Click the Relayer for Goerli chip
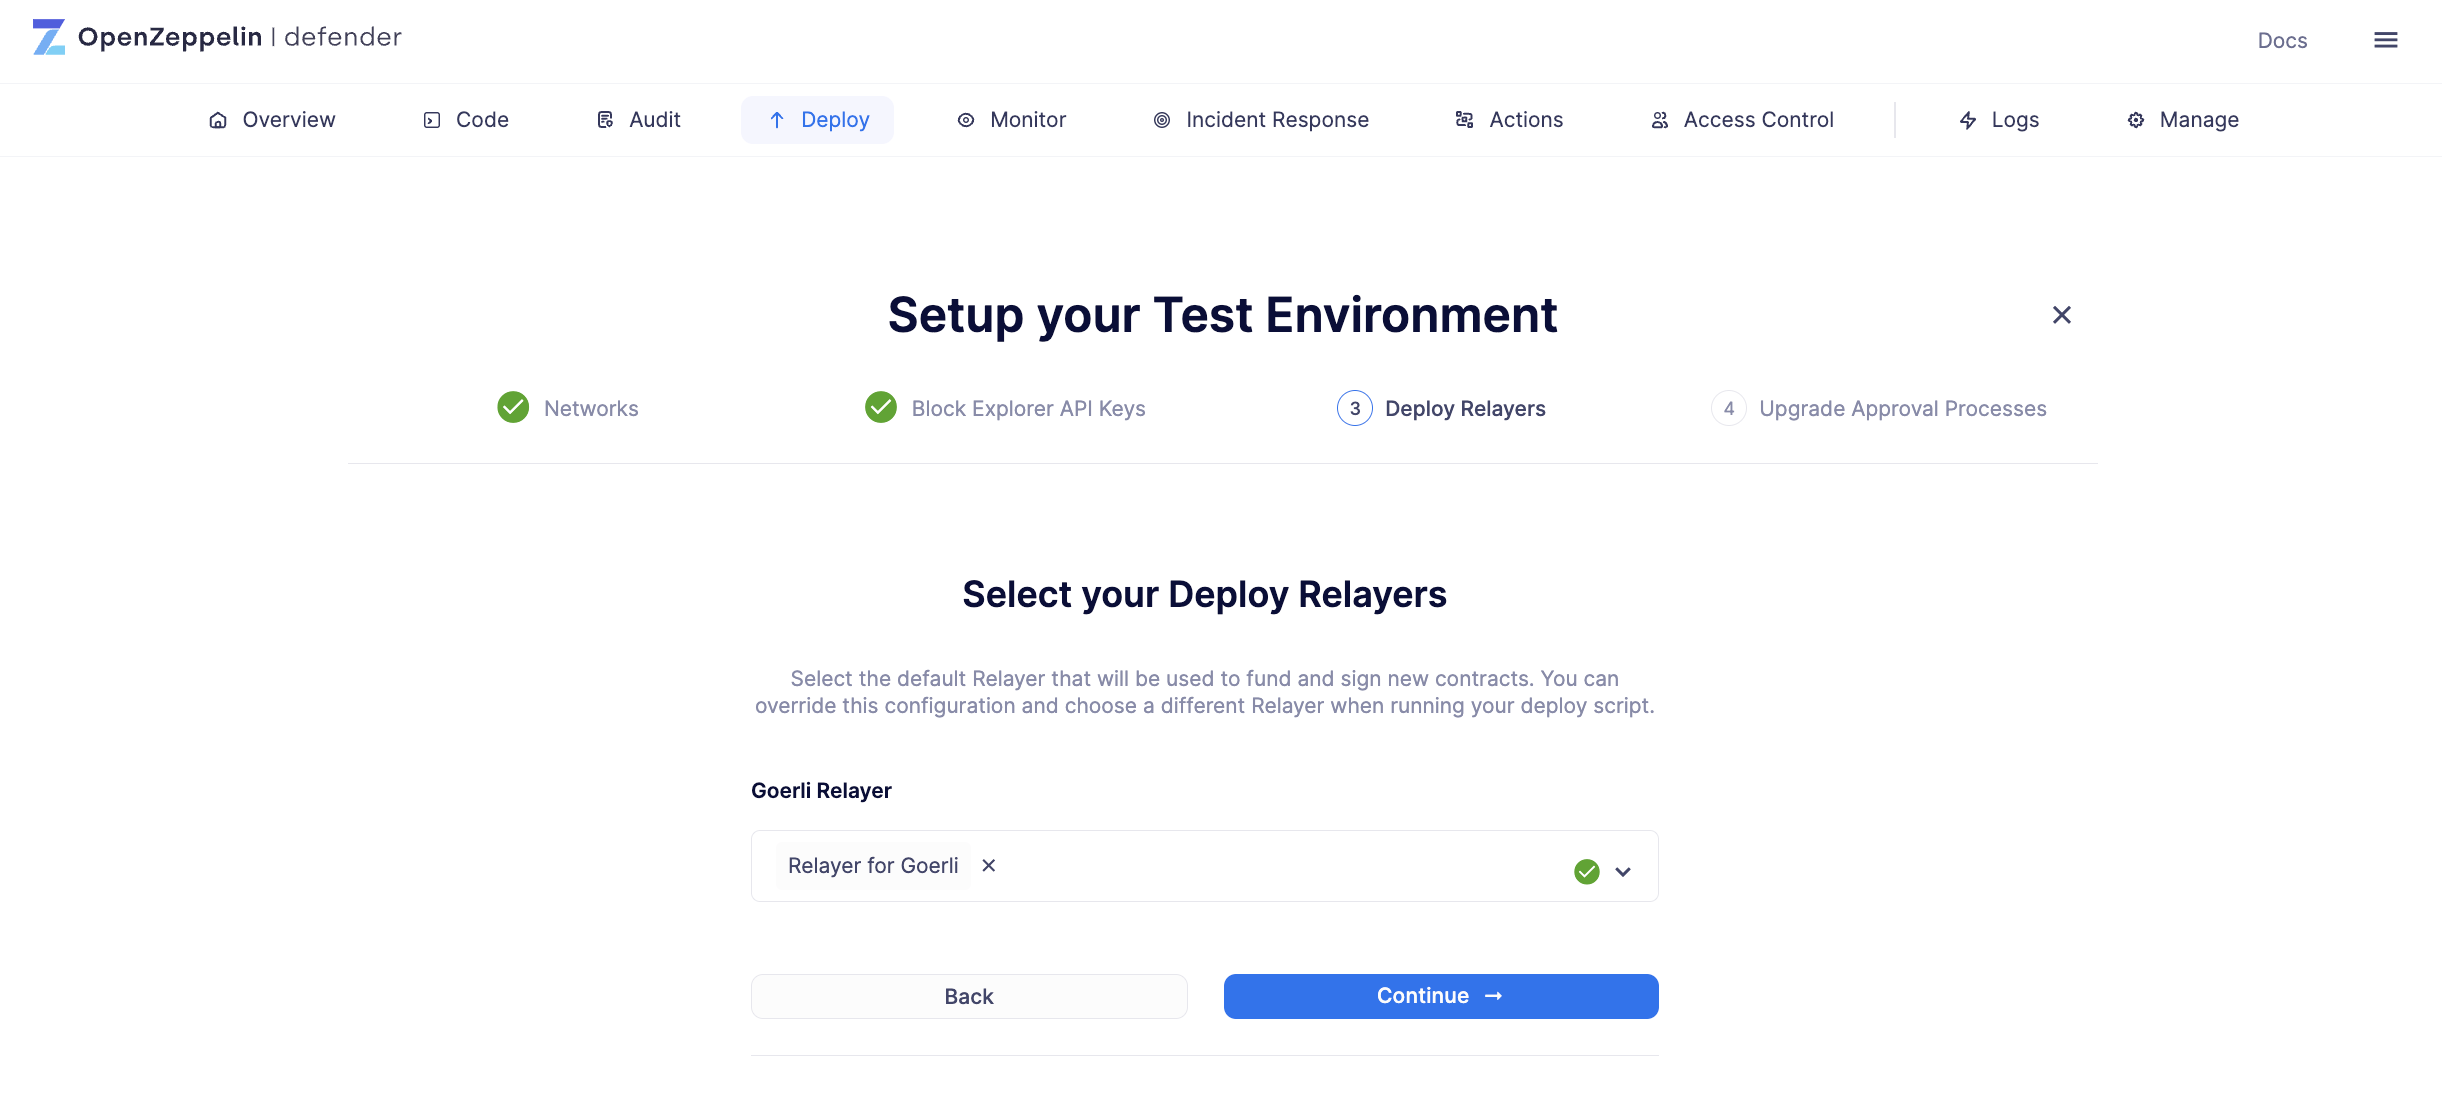The width and height of the screenshot is (2442, 1104). pos(873,865)
